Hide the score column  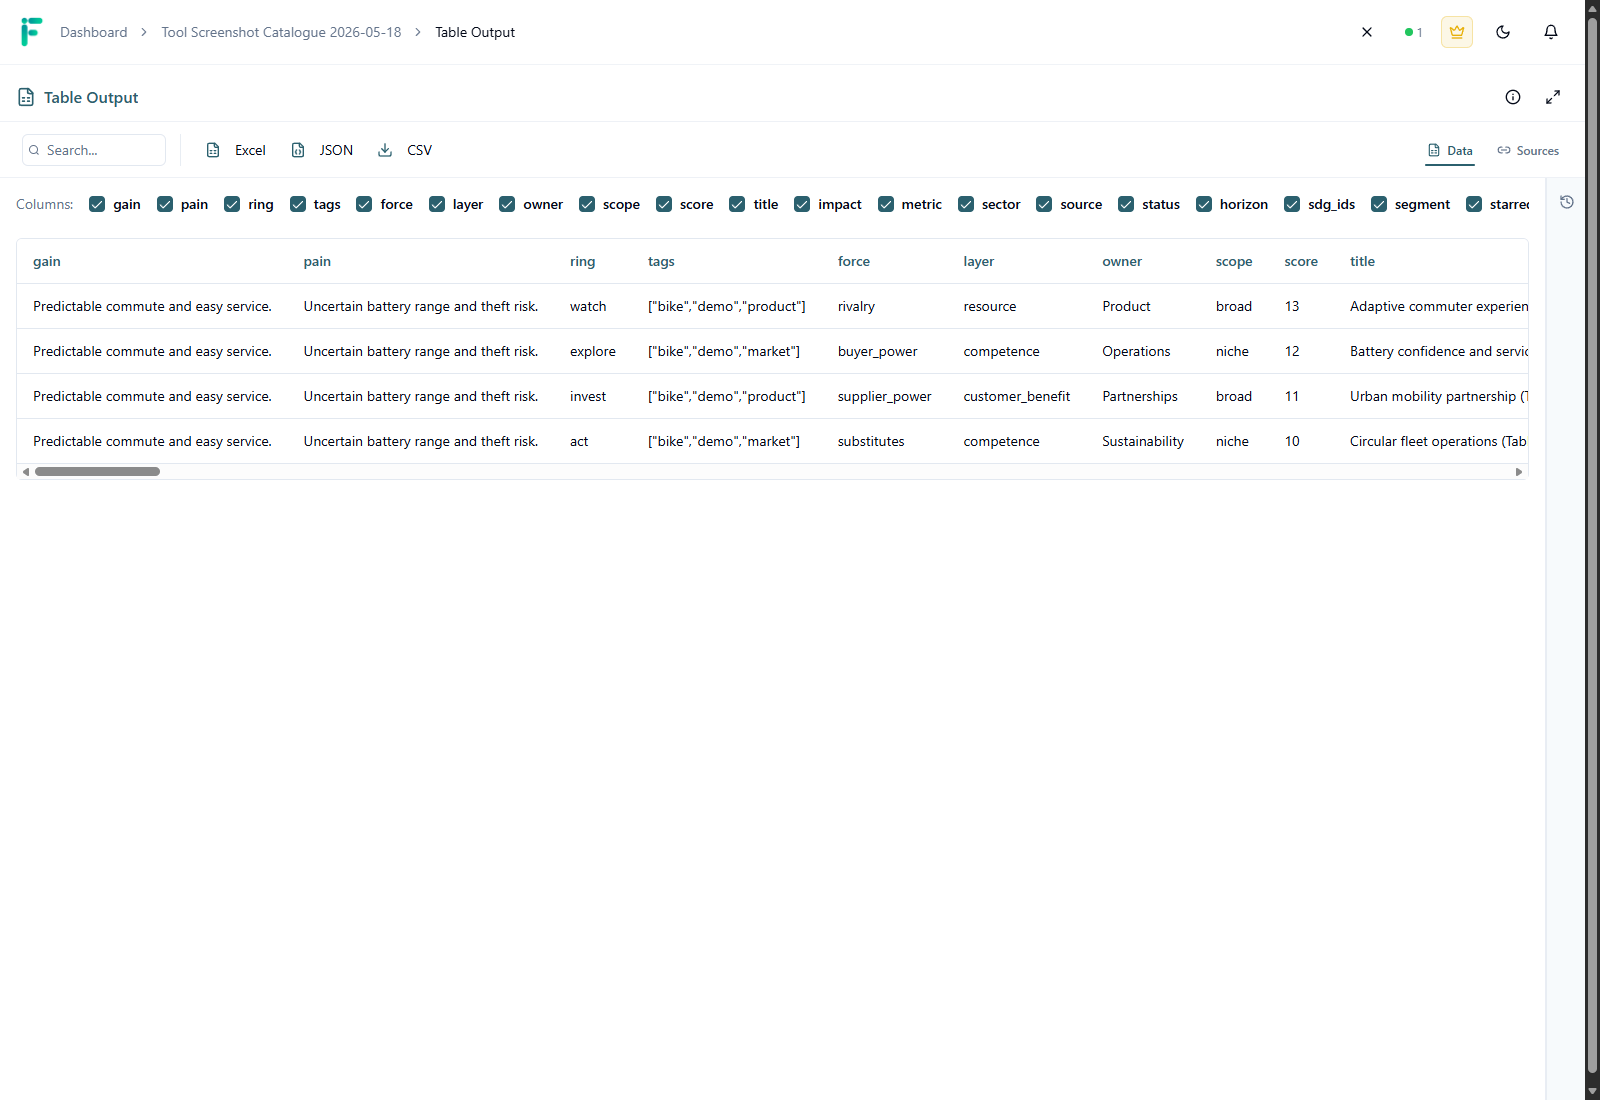(x=664, y=204)
